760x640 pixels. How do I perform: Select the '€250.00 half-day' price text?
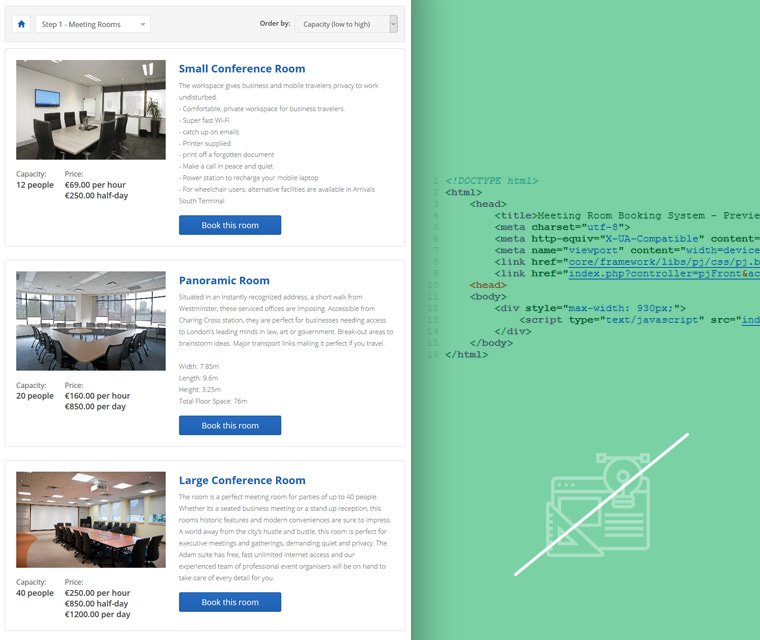tap(96, 195)
